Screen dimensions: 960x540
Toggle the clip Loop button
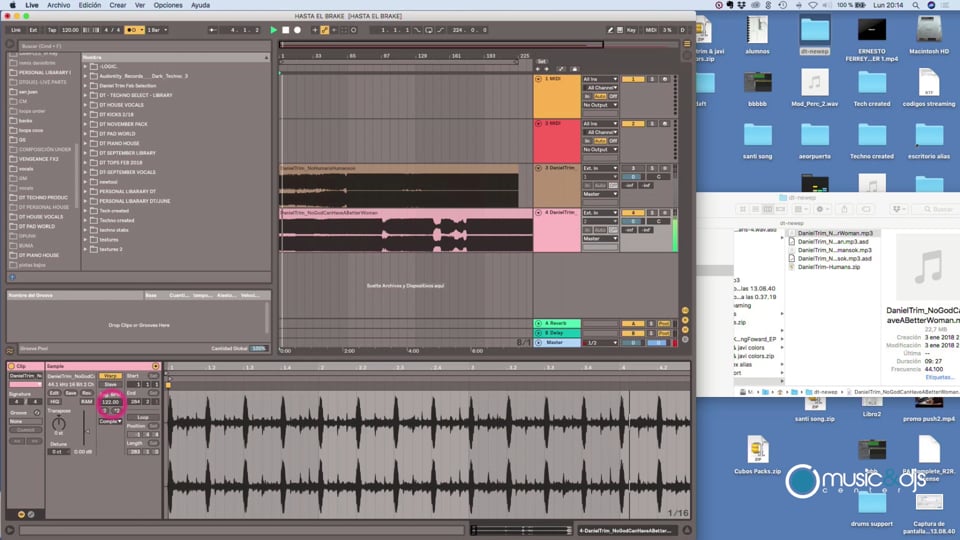pyautogui.click(x=143, y=418)
